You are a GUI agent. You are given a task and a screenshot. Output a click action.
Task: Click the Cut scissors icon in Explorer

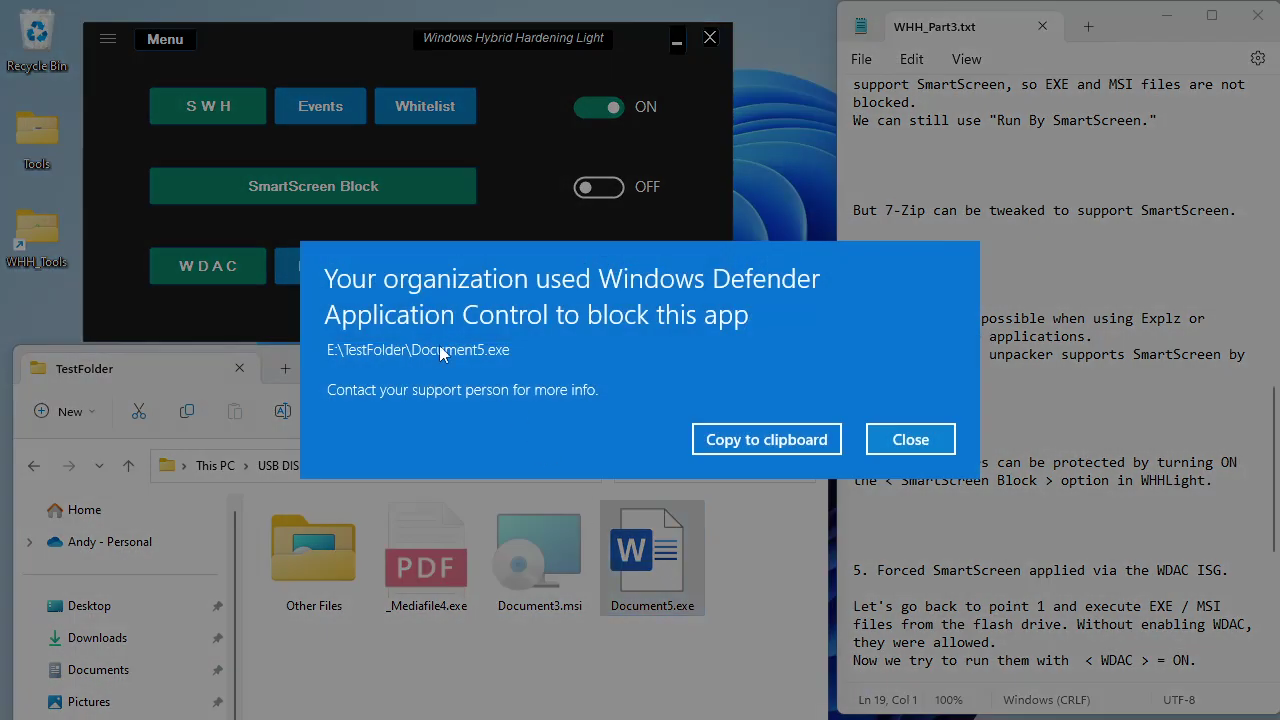point(139,411)
